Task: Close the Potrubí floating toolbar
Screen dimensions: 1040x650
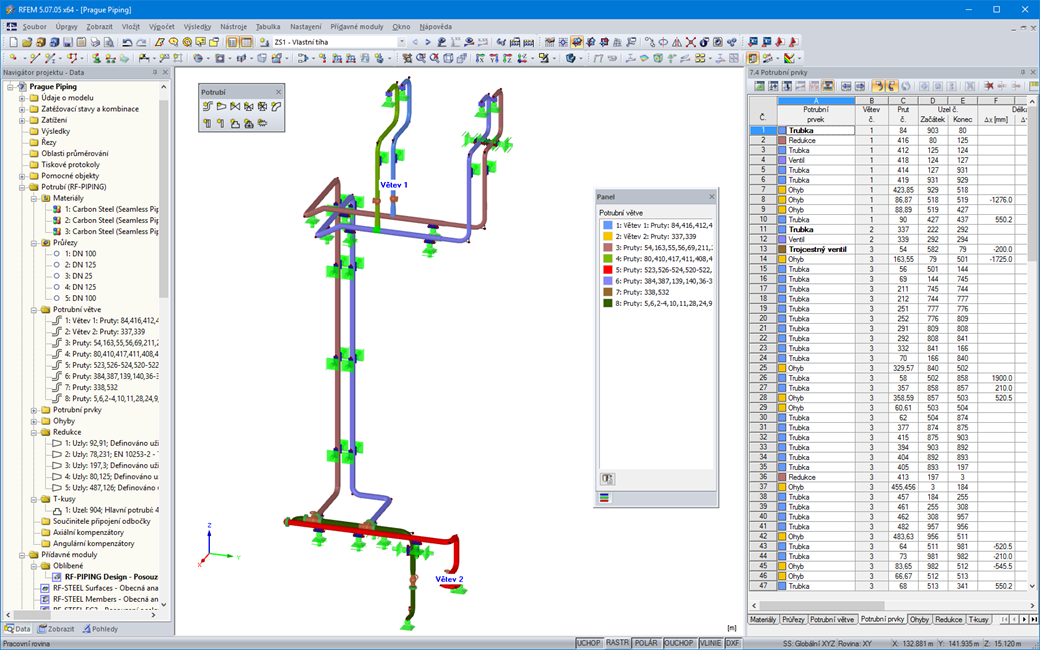Action: pyautogui.click(x=279, y=92)
